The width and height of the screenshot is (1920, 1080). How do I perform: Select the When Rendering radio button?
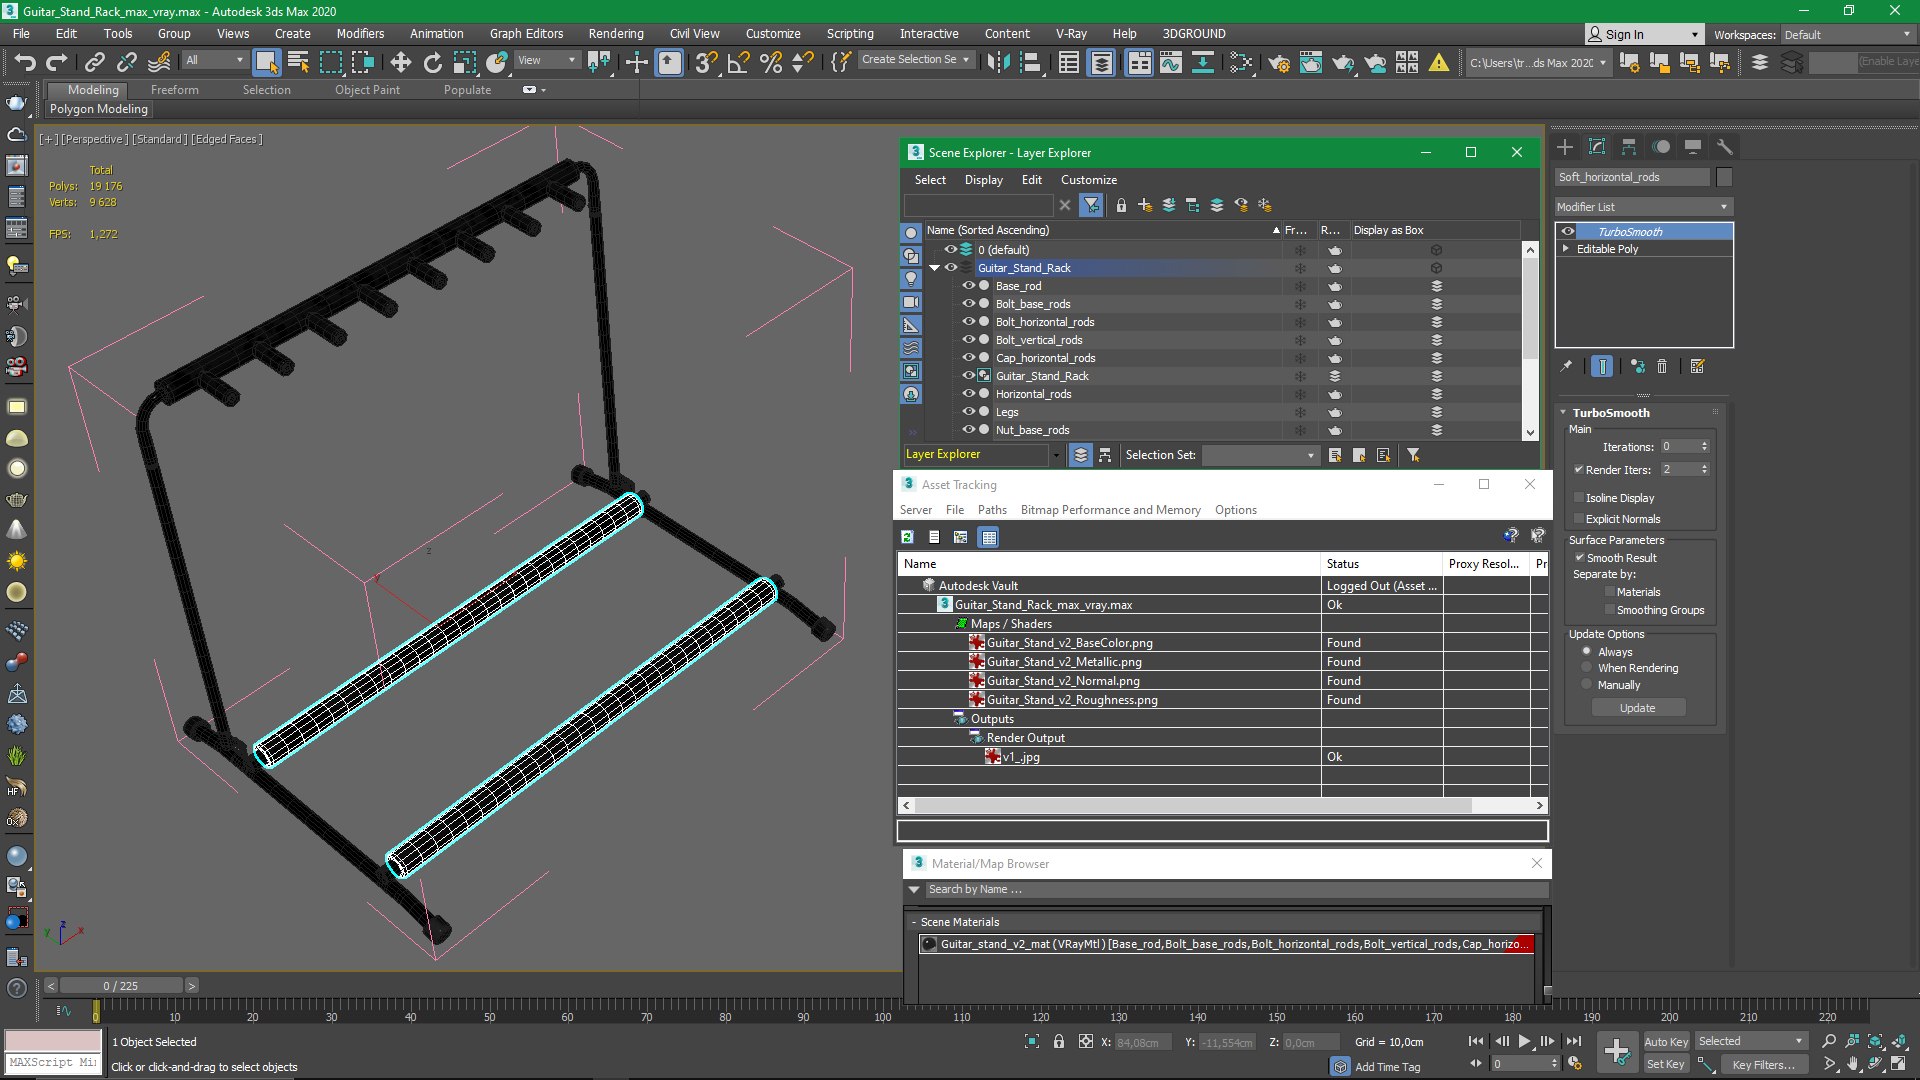coord(1586,668)
